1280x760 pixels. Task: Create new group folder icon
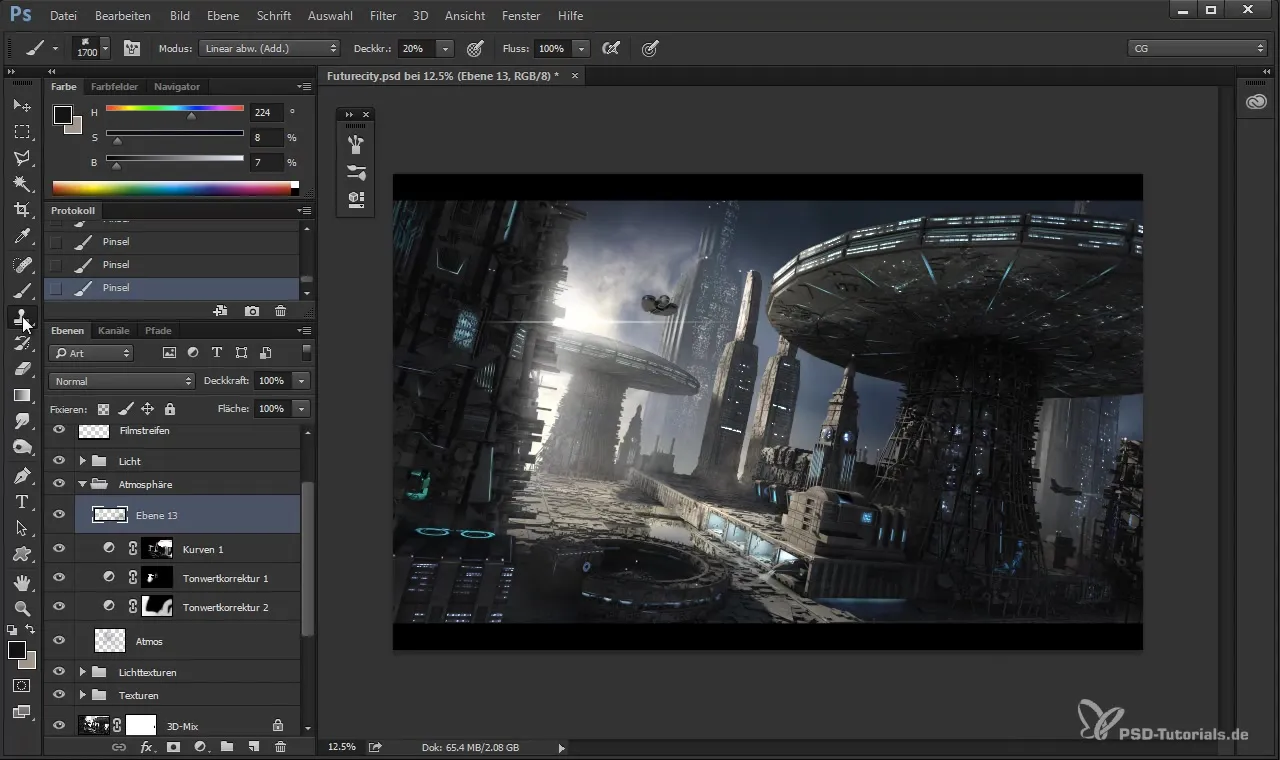click(x=227, y=747)
